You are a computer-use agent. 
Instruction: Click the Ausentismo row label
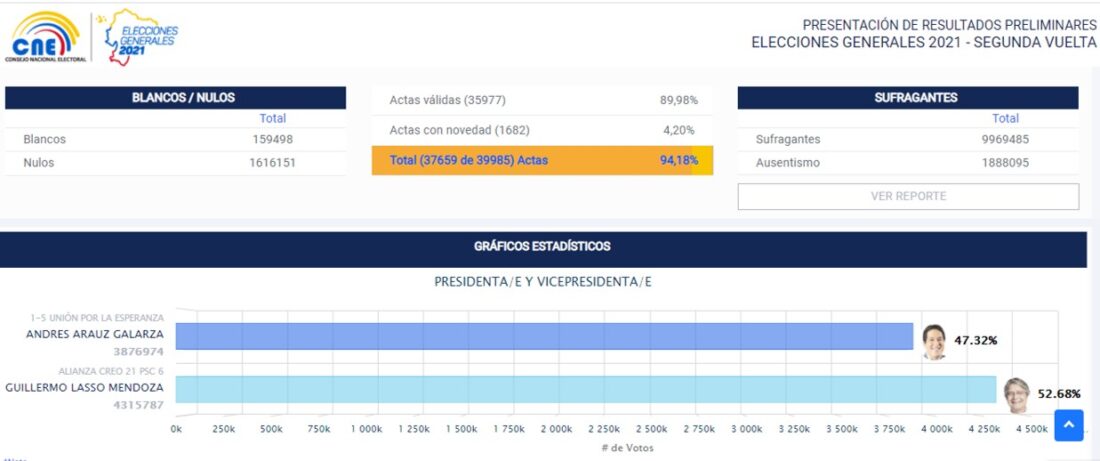tap(788, 162)
